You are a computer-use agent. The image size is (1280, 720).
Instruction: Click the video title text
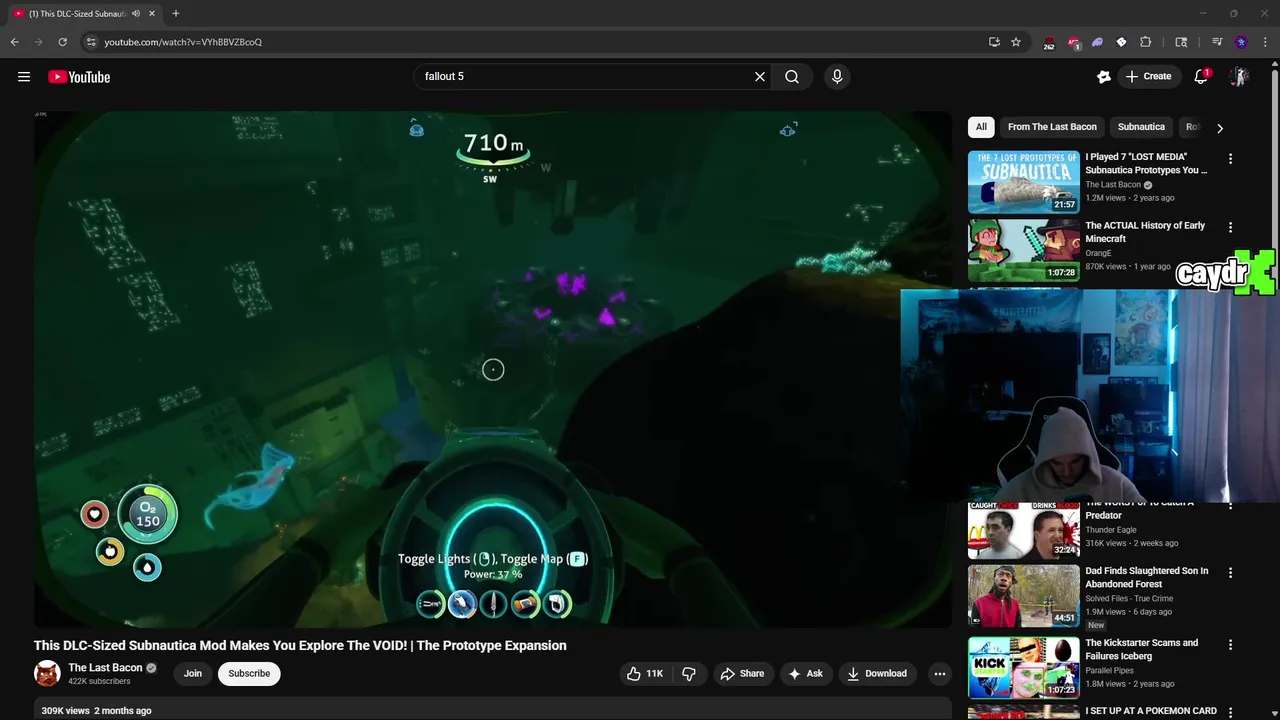click(x=300, y=646)
